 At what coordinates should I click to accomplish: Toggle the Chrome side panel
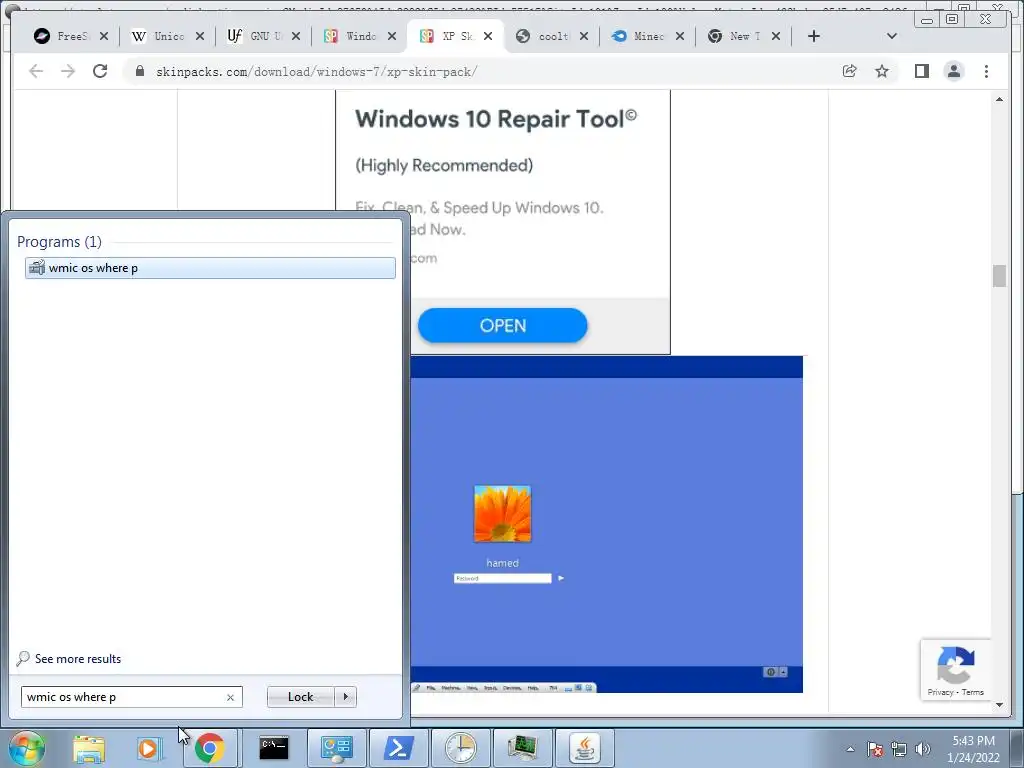pos(921,71)
